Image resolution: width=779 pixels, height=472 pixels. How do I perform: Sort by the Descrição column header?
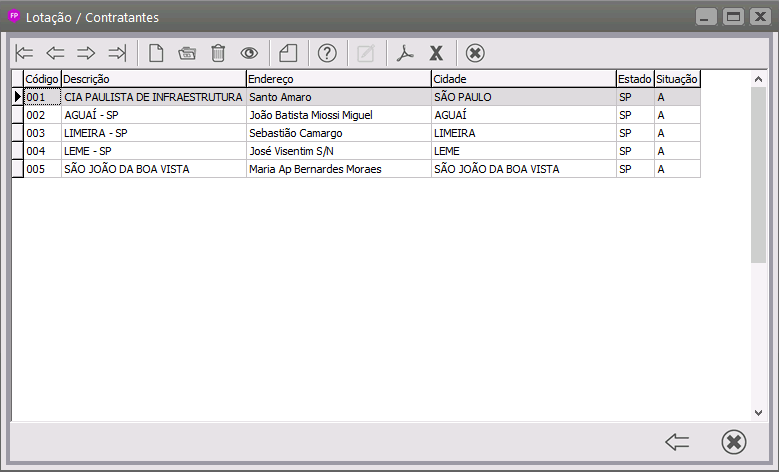pyautogui.click(x=153, y=79)
